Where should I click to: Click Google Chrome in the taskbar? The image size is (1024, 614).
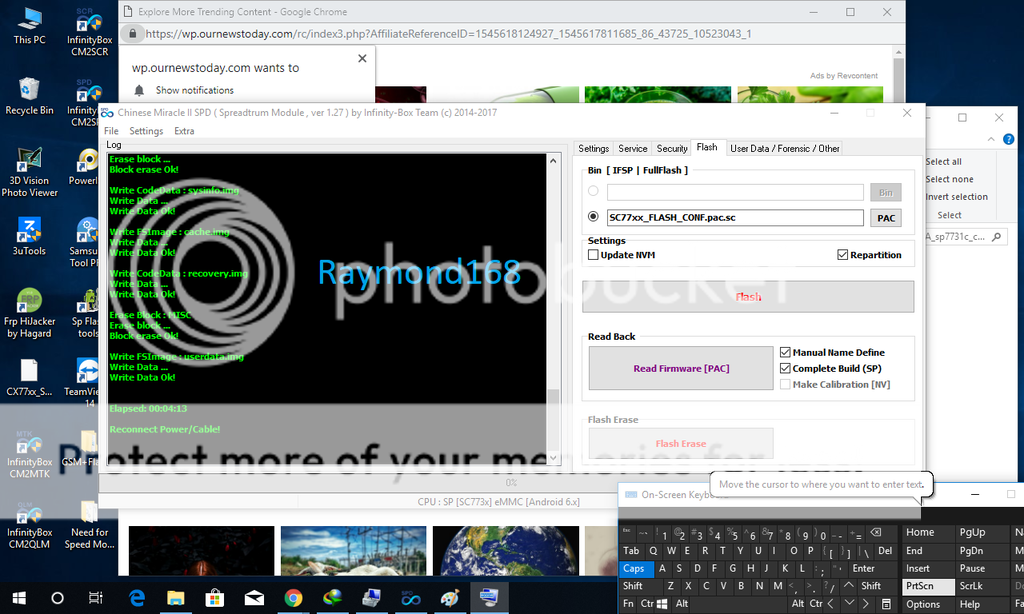click(293, 598)
